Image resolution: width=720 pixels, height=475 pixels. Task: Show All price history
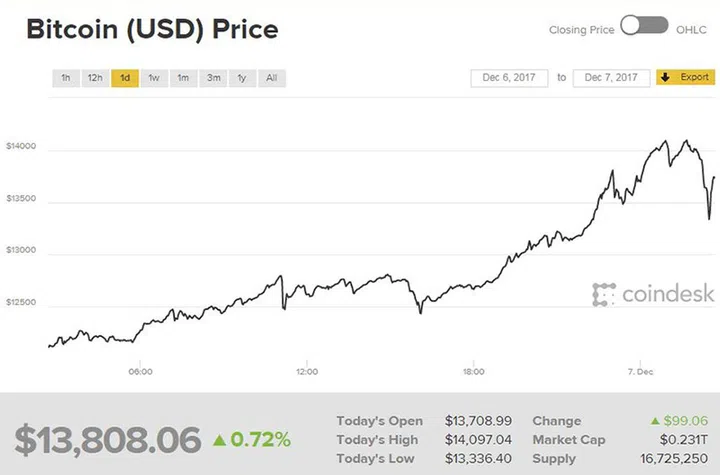click(271, 78)
